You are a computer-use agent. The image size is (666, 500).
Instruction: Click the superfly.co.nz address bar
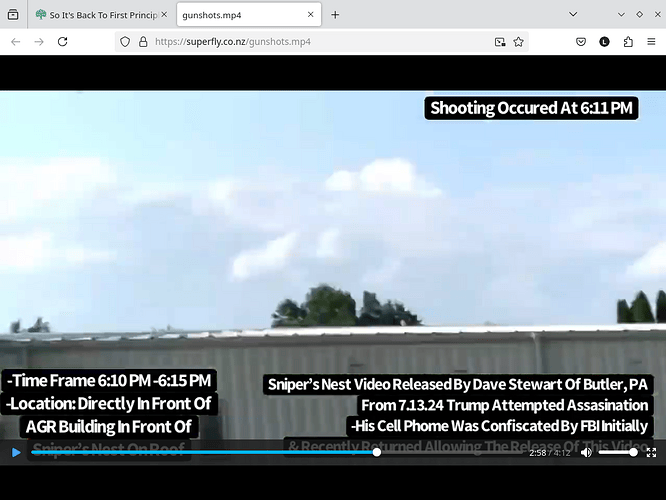coord(320,42)
